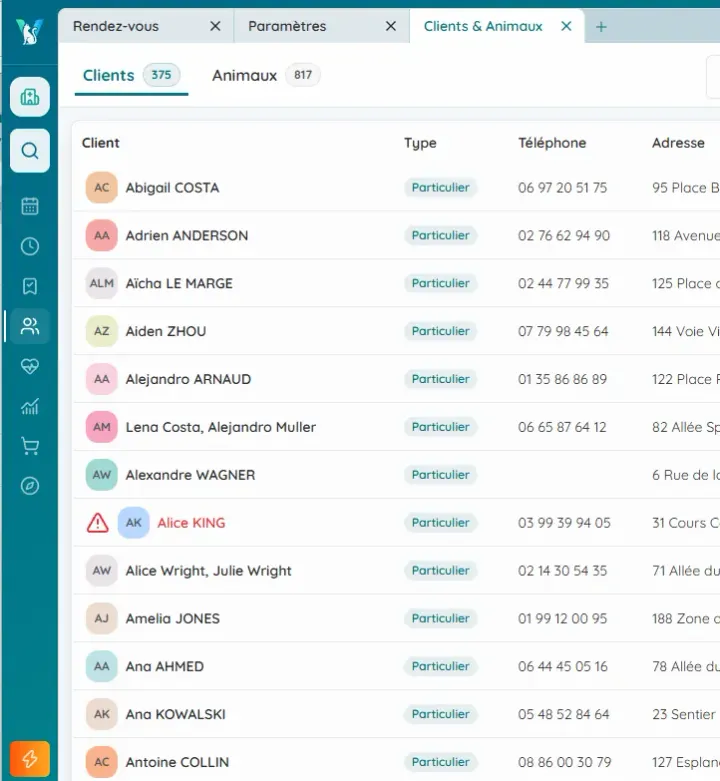Open client Lena Costa, Alejandro Muller
Image resolution: width=720 pixels, height=781 pixels.
point(221,427)
